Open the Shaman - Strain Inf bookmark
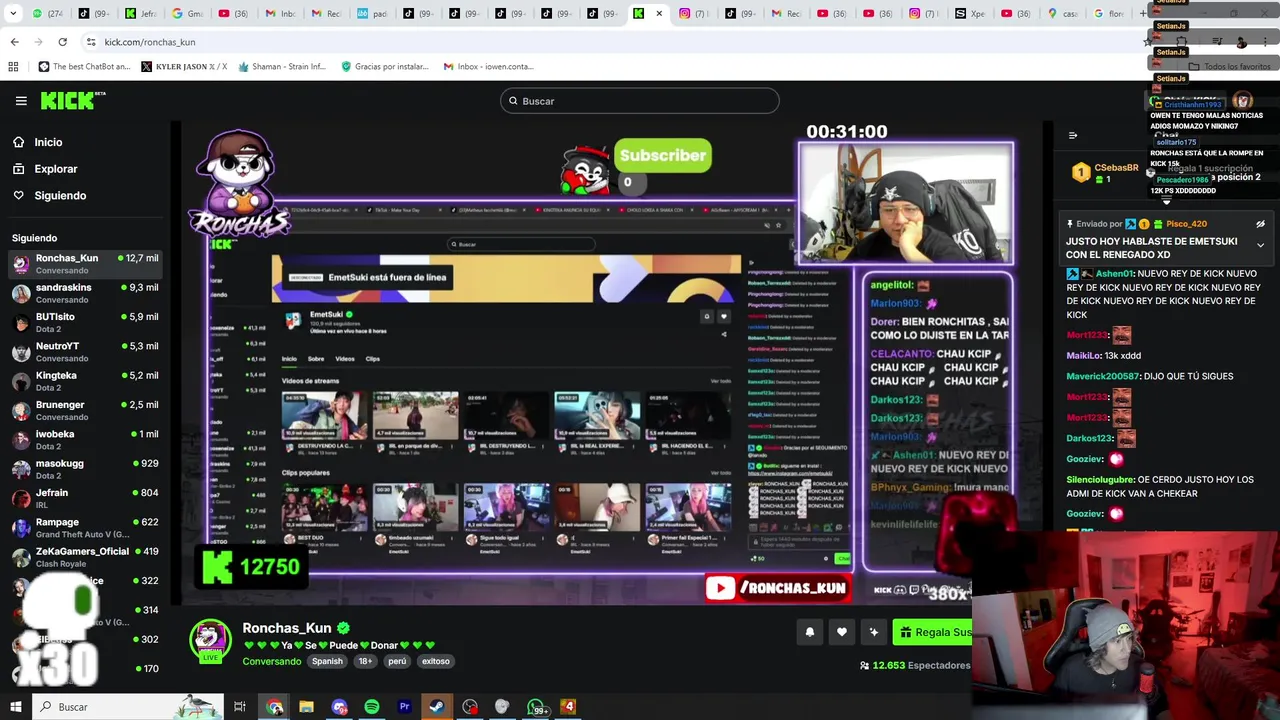 pos(282,67)
